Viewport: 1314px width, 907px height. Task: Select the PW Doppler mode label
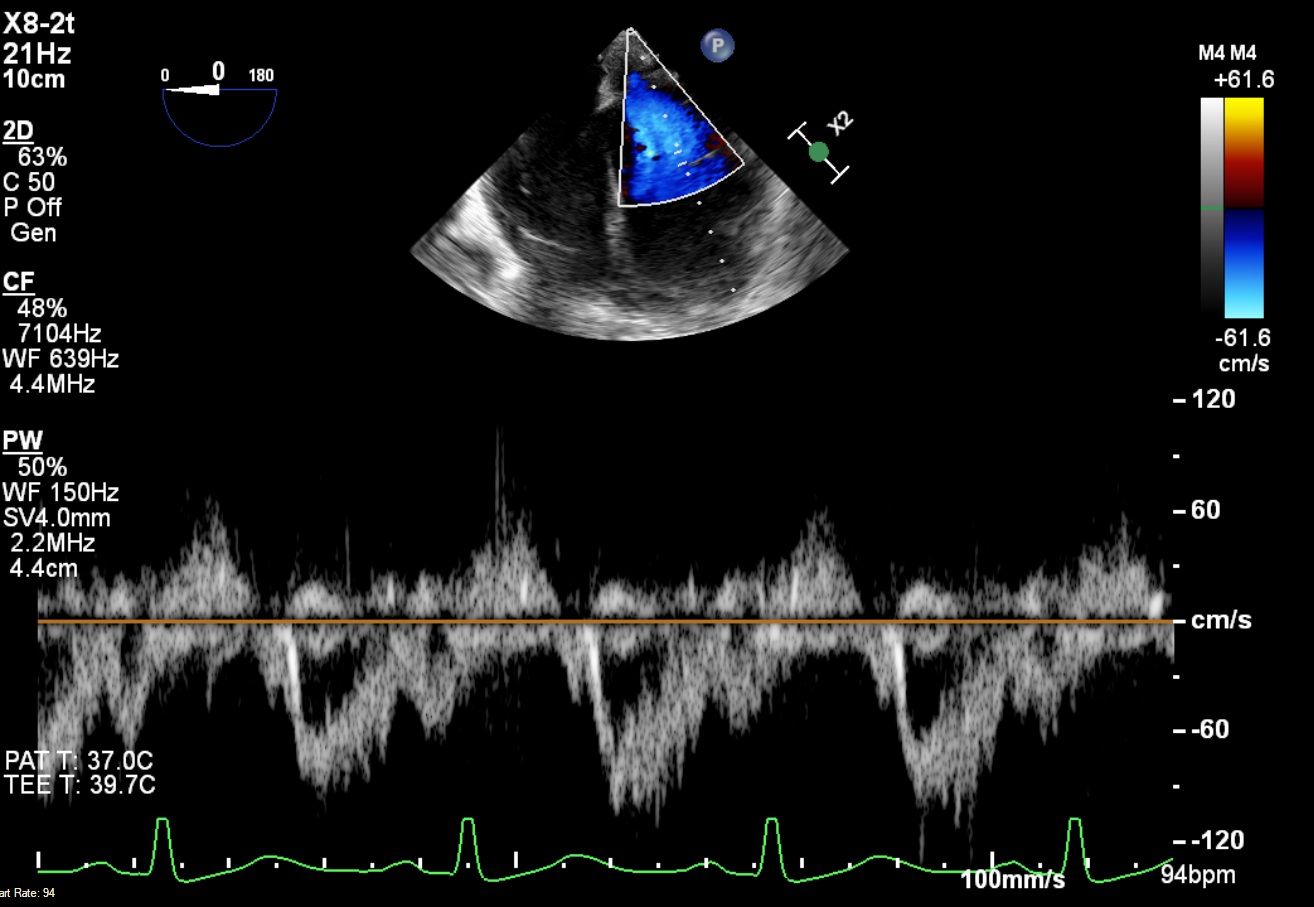[x=24, y=441]
